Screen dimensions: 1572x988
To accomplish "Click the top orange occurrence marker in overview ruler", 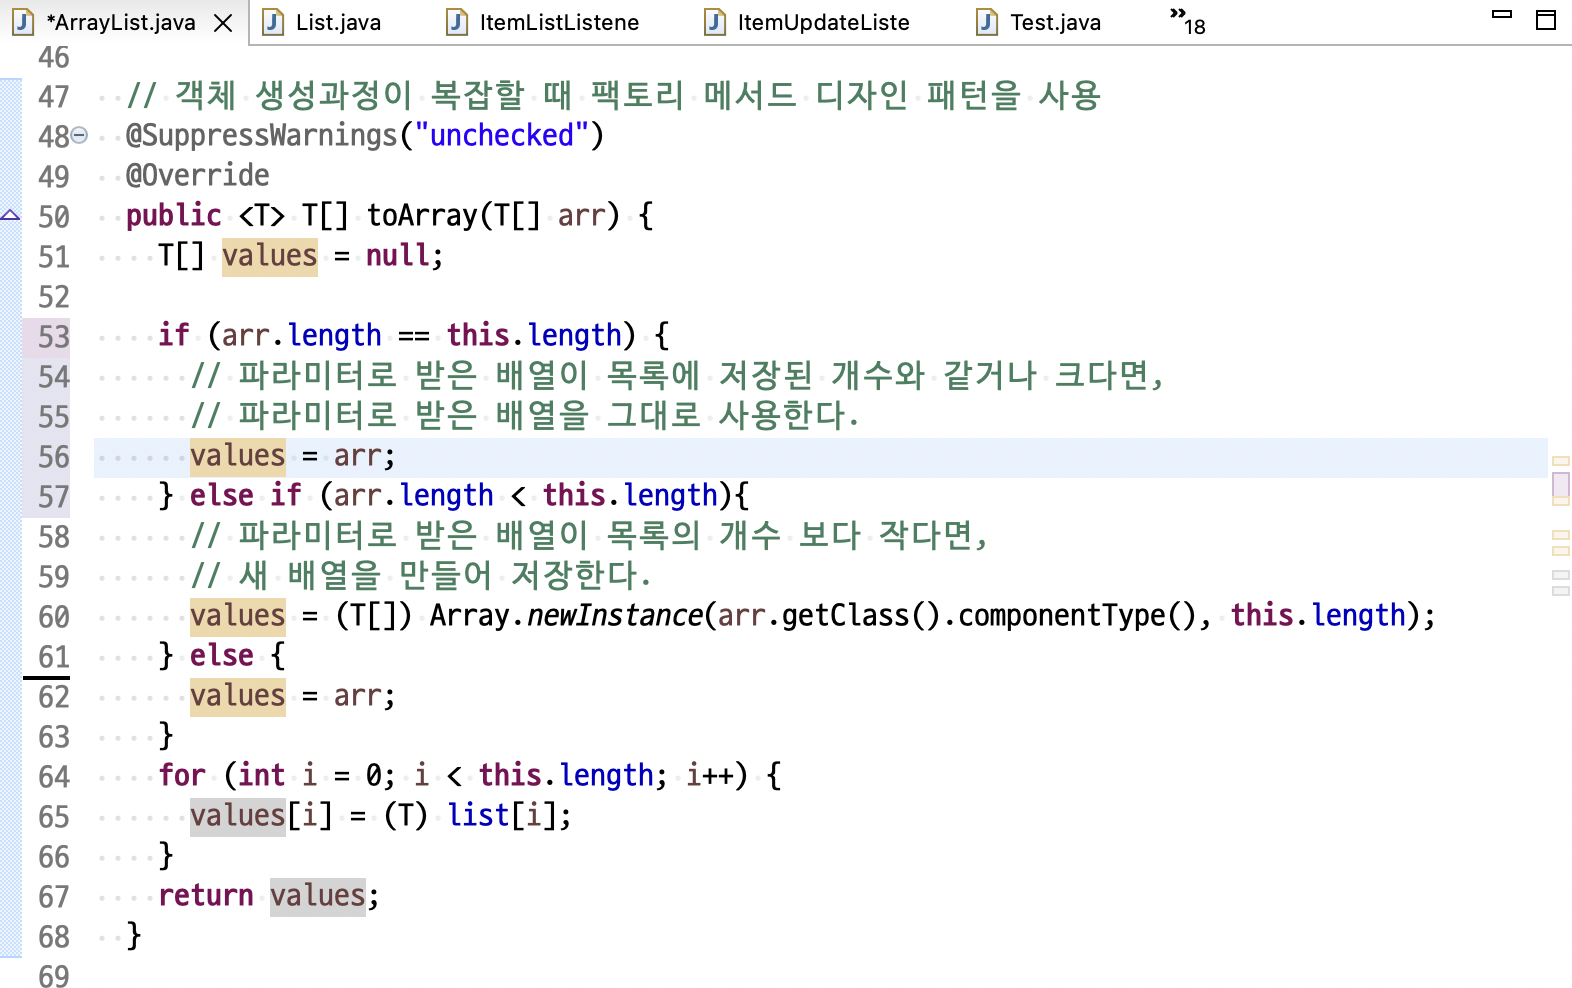I will tap(1561, 461).
